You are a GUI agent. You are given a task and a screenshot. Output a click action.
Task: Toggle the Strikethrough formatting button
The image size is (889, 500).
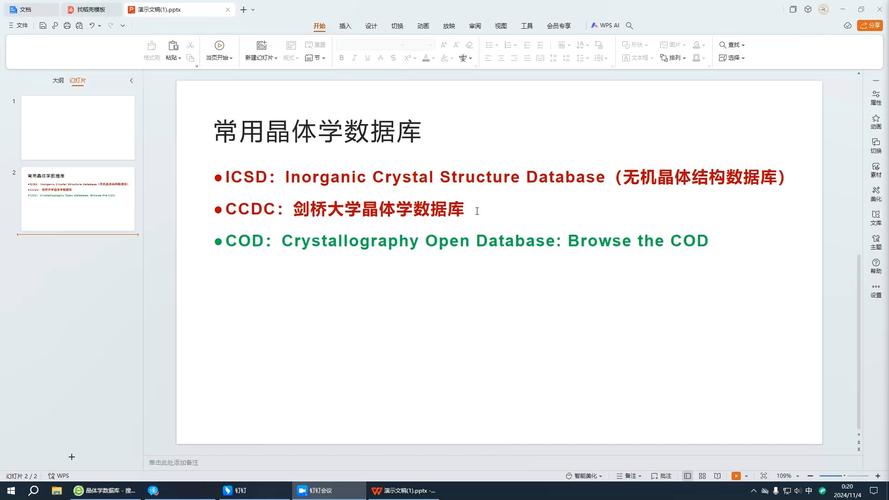(x=393, y=58)
